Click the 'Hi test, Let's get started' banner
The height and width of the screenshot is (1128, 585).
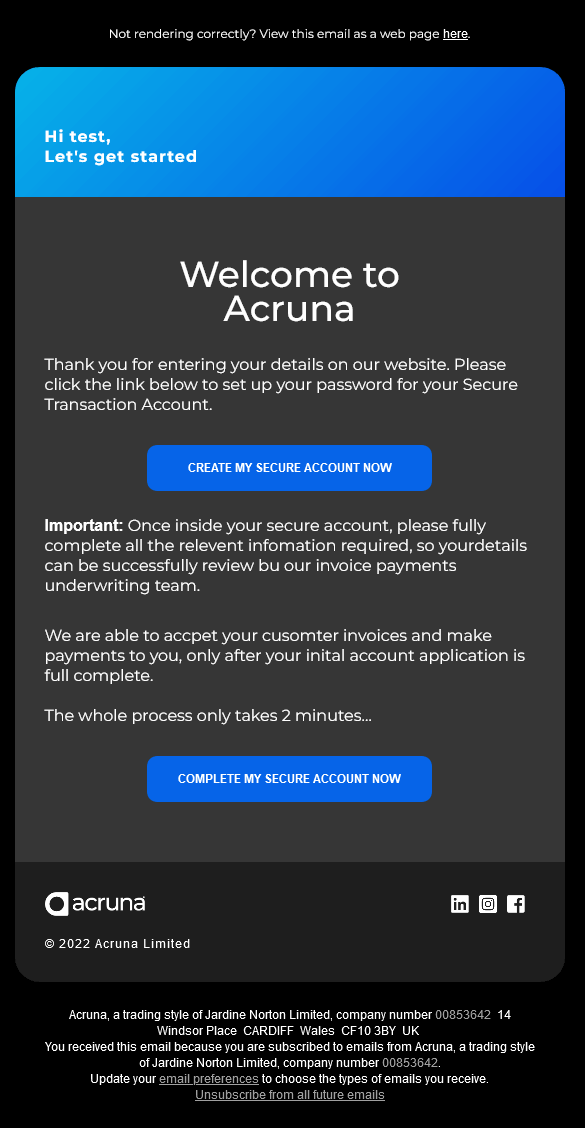(120, 145)
